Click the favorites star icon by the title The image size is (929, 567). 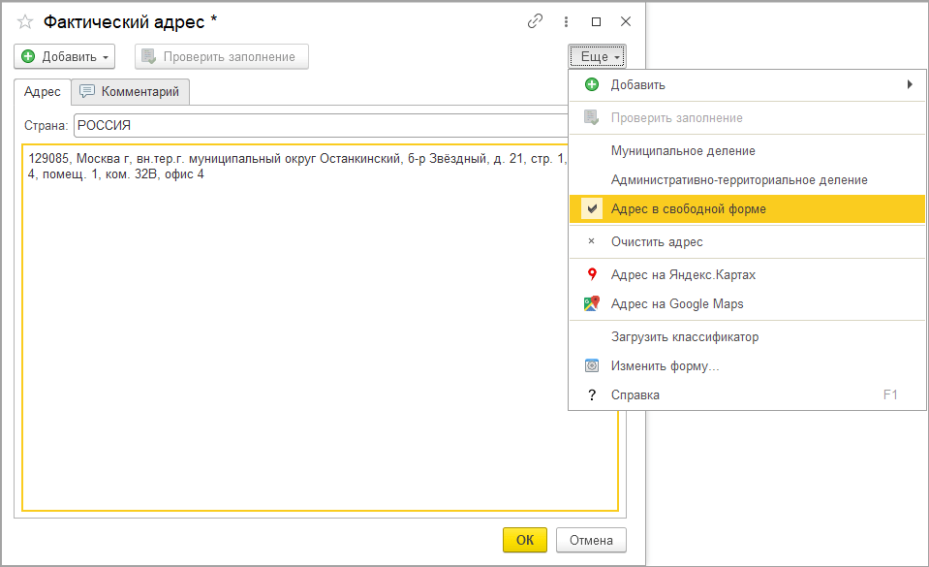tap(25, 22)
